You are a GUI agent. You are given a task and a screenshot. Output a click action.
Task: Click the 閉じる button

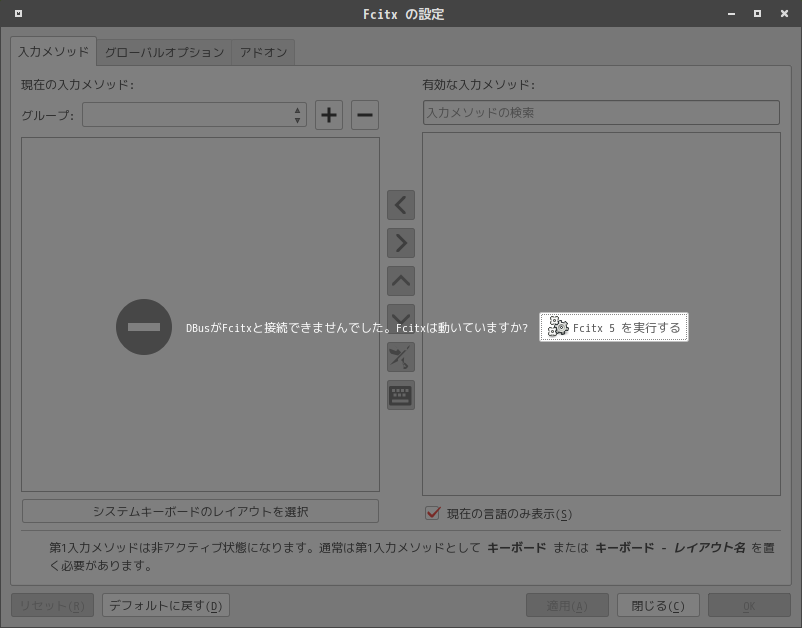[658, 605]
